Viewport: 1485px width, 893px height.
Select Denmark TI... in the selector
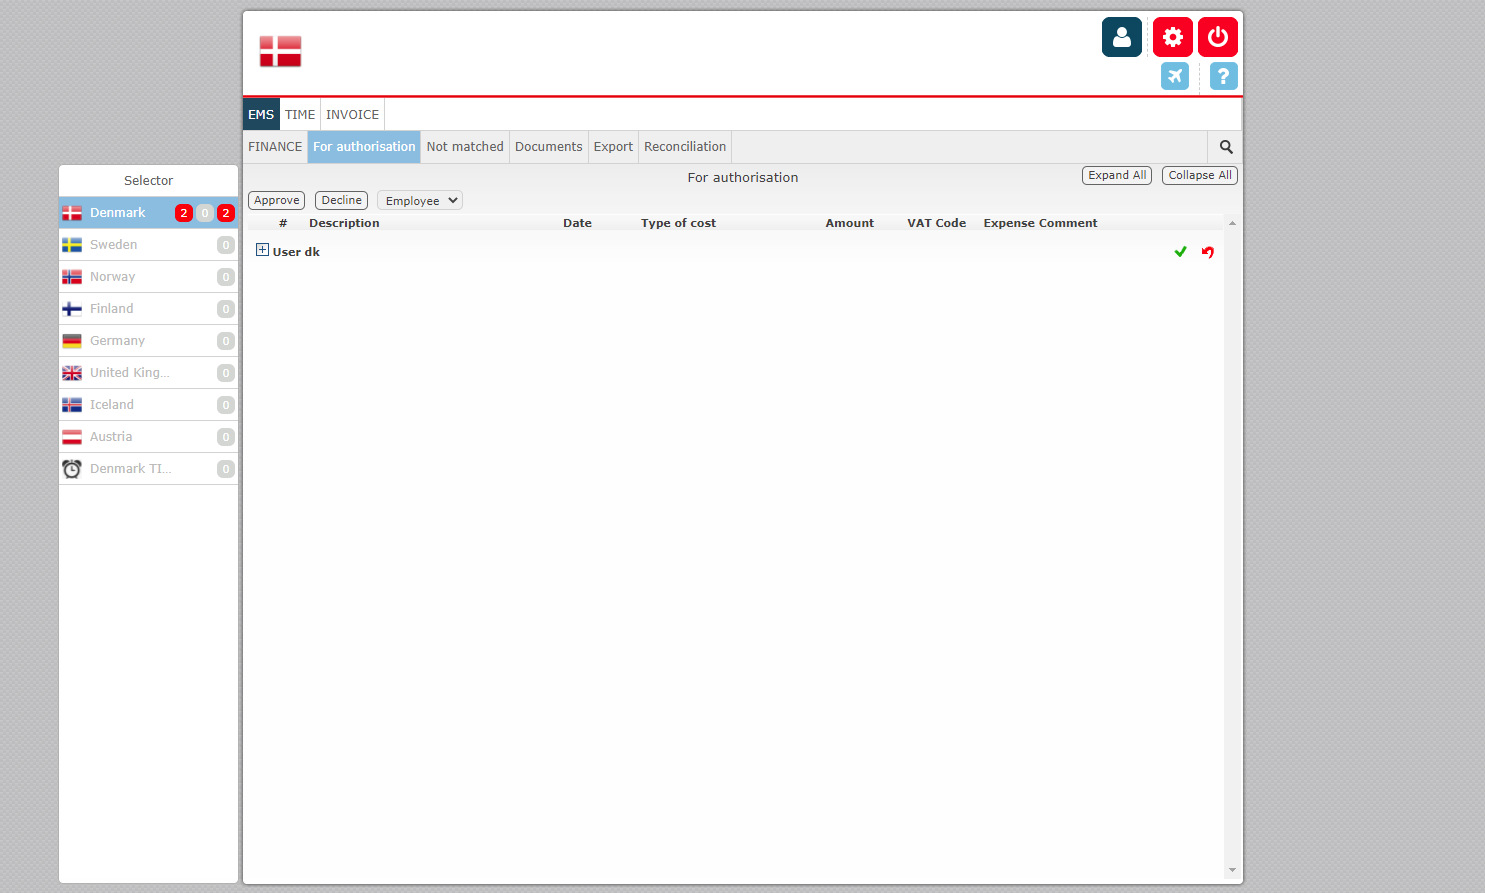(148, 469)
